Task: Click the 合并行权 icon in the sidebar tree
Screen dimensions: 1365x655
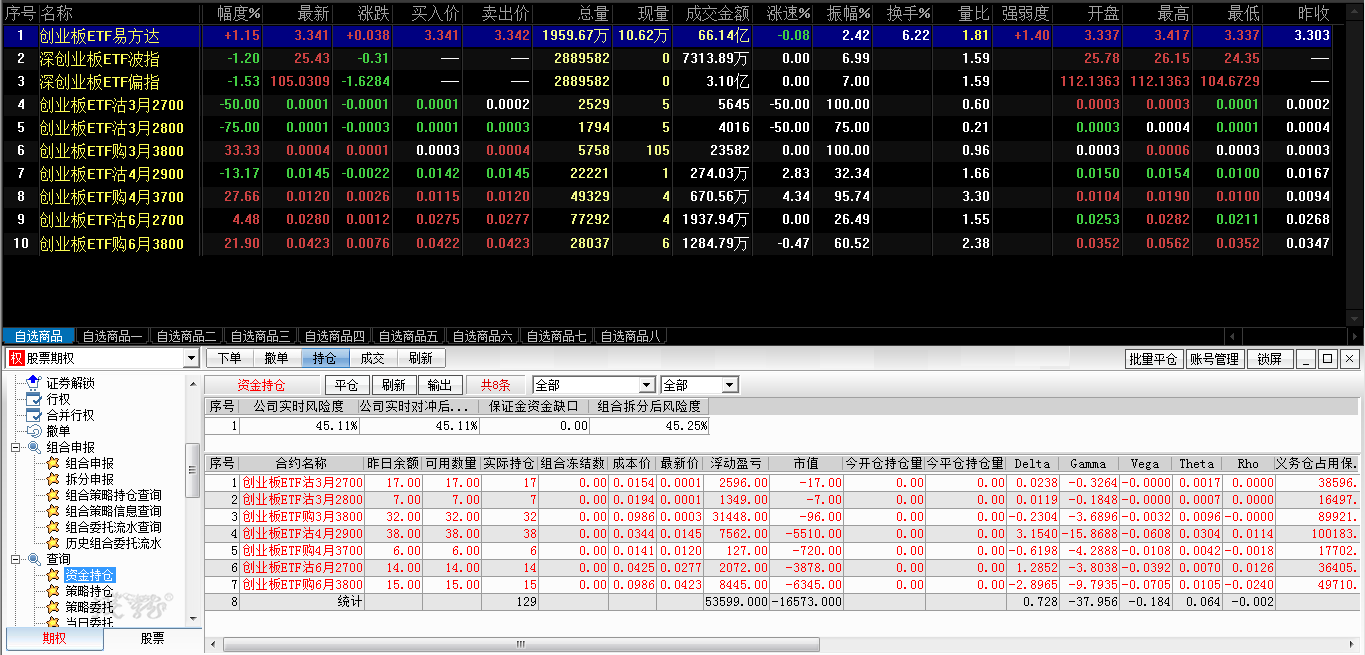Action: pos(34,415)
